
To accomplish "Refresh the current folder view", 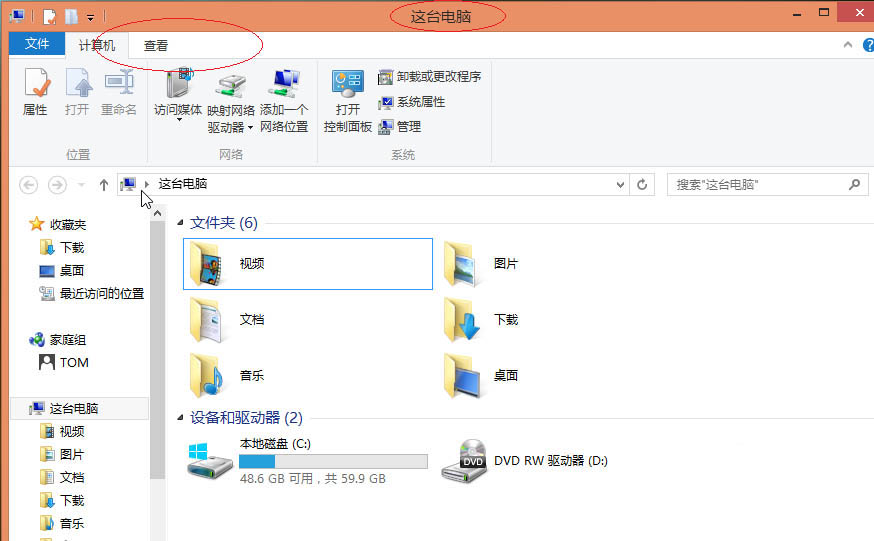I will (643, 185).
